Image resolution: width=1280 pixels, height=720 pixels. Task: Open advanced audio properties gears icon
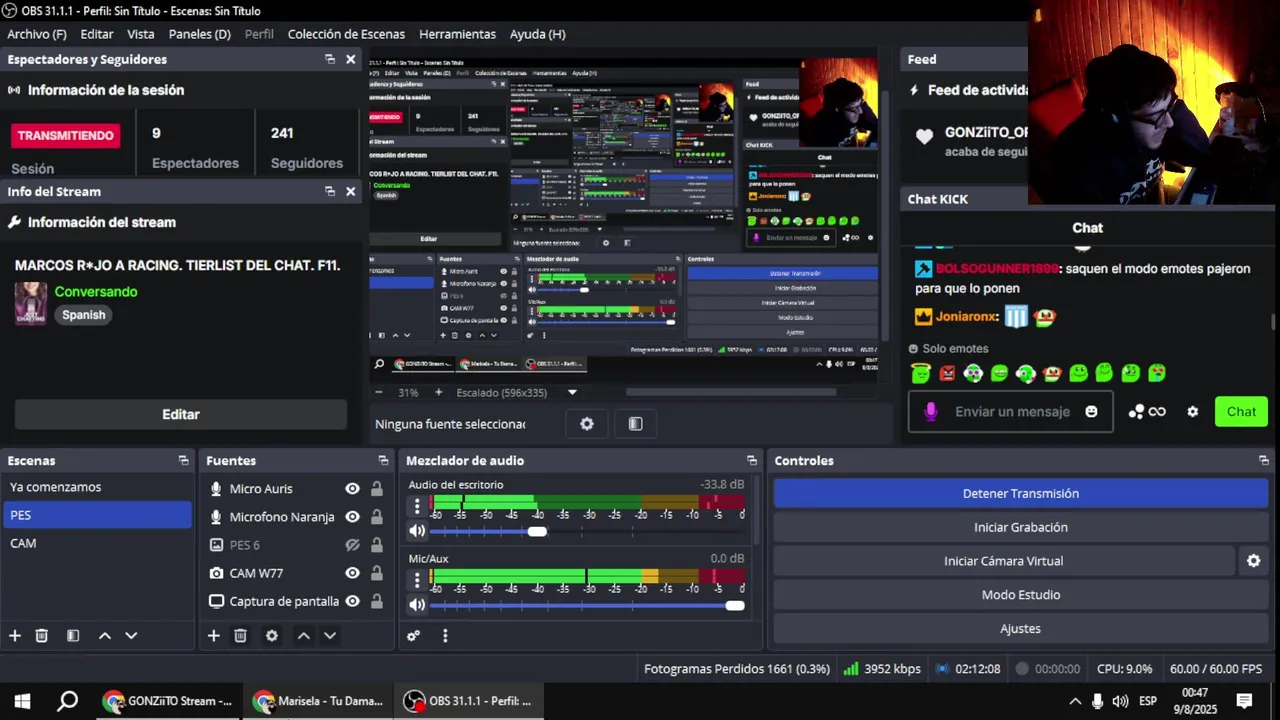413,636
